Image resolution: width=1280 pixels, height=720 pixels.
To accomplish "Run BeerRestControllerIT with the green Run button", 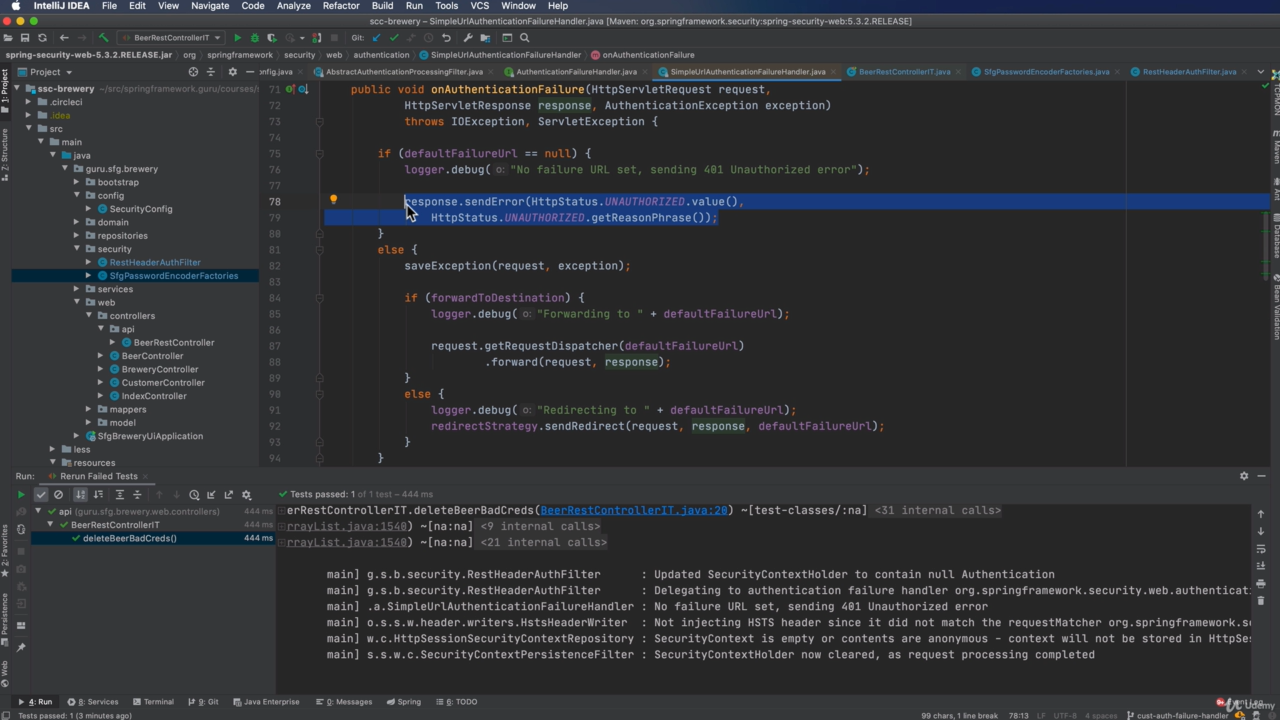I will pyautogui.click(x=238, y=38).
